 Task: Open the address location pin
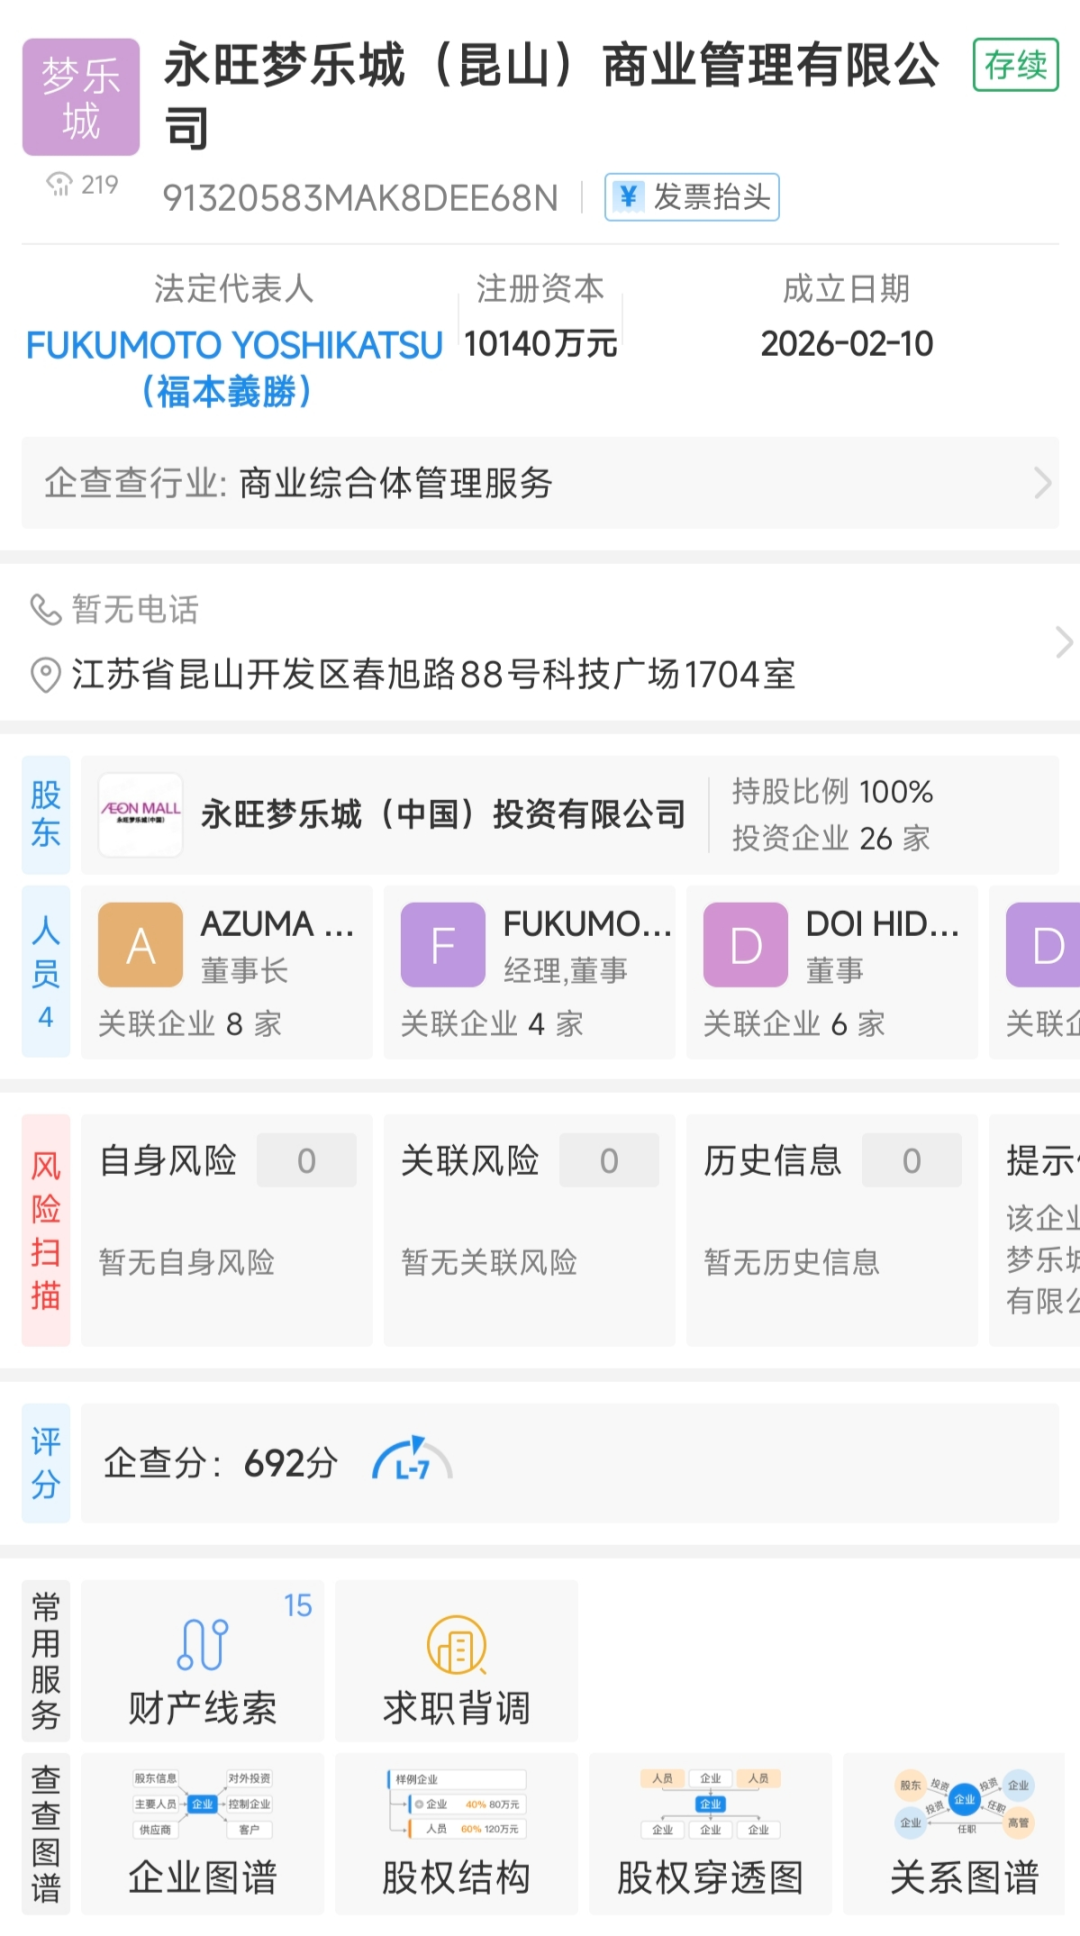coord(45,675)
